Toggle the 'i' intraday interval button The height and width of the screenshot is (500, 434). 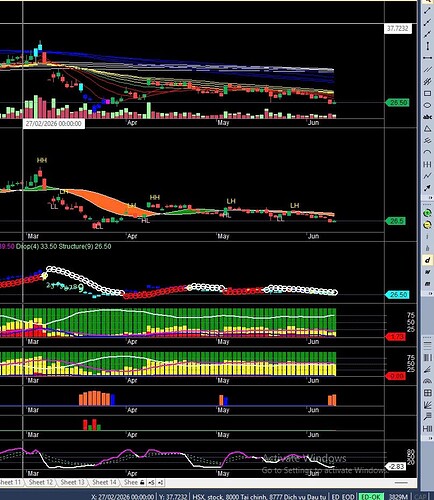pos(427,236)
